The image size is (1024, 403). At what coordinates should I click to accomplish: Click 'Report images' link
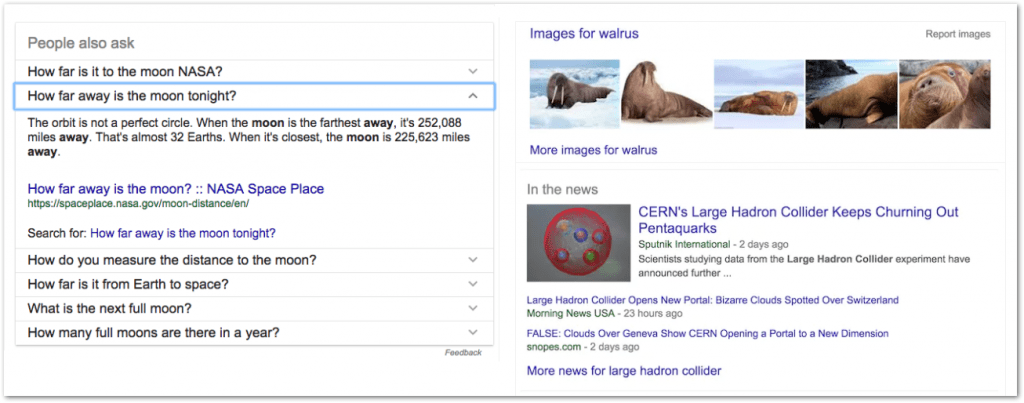click(957, 34)
